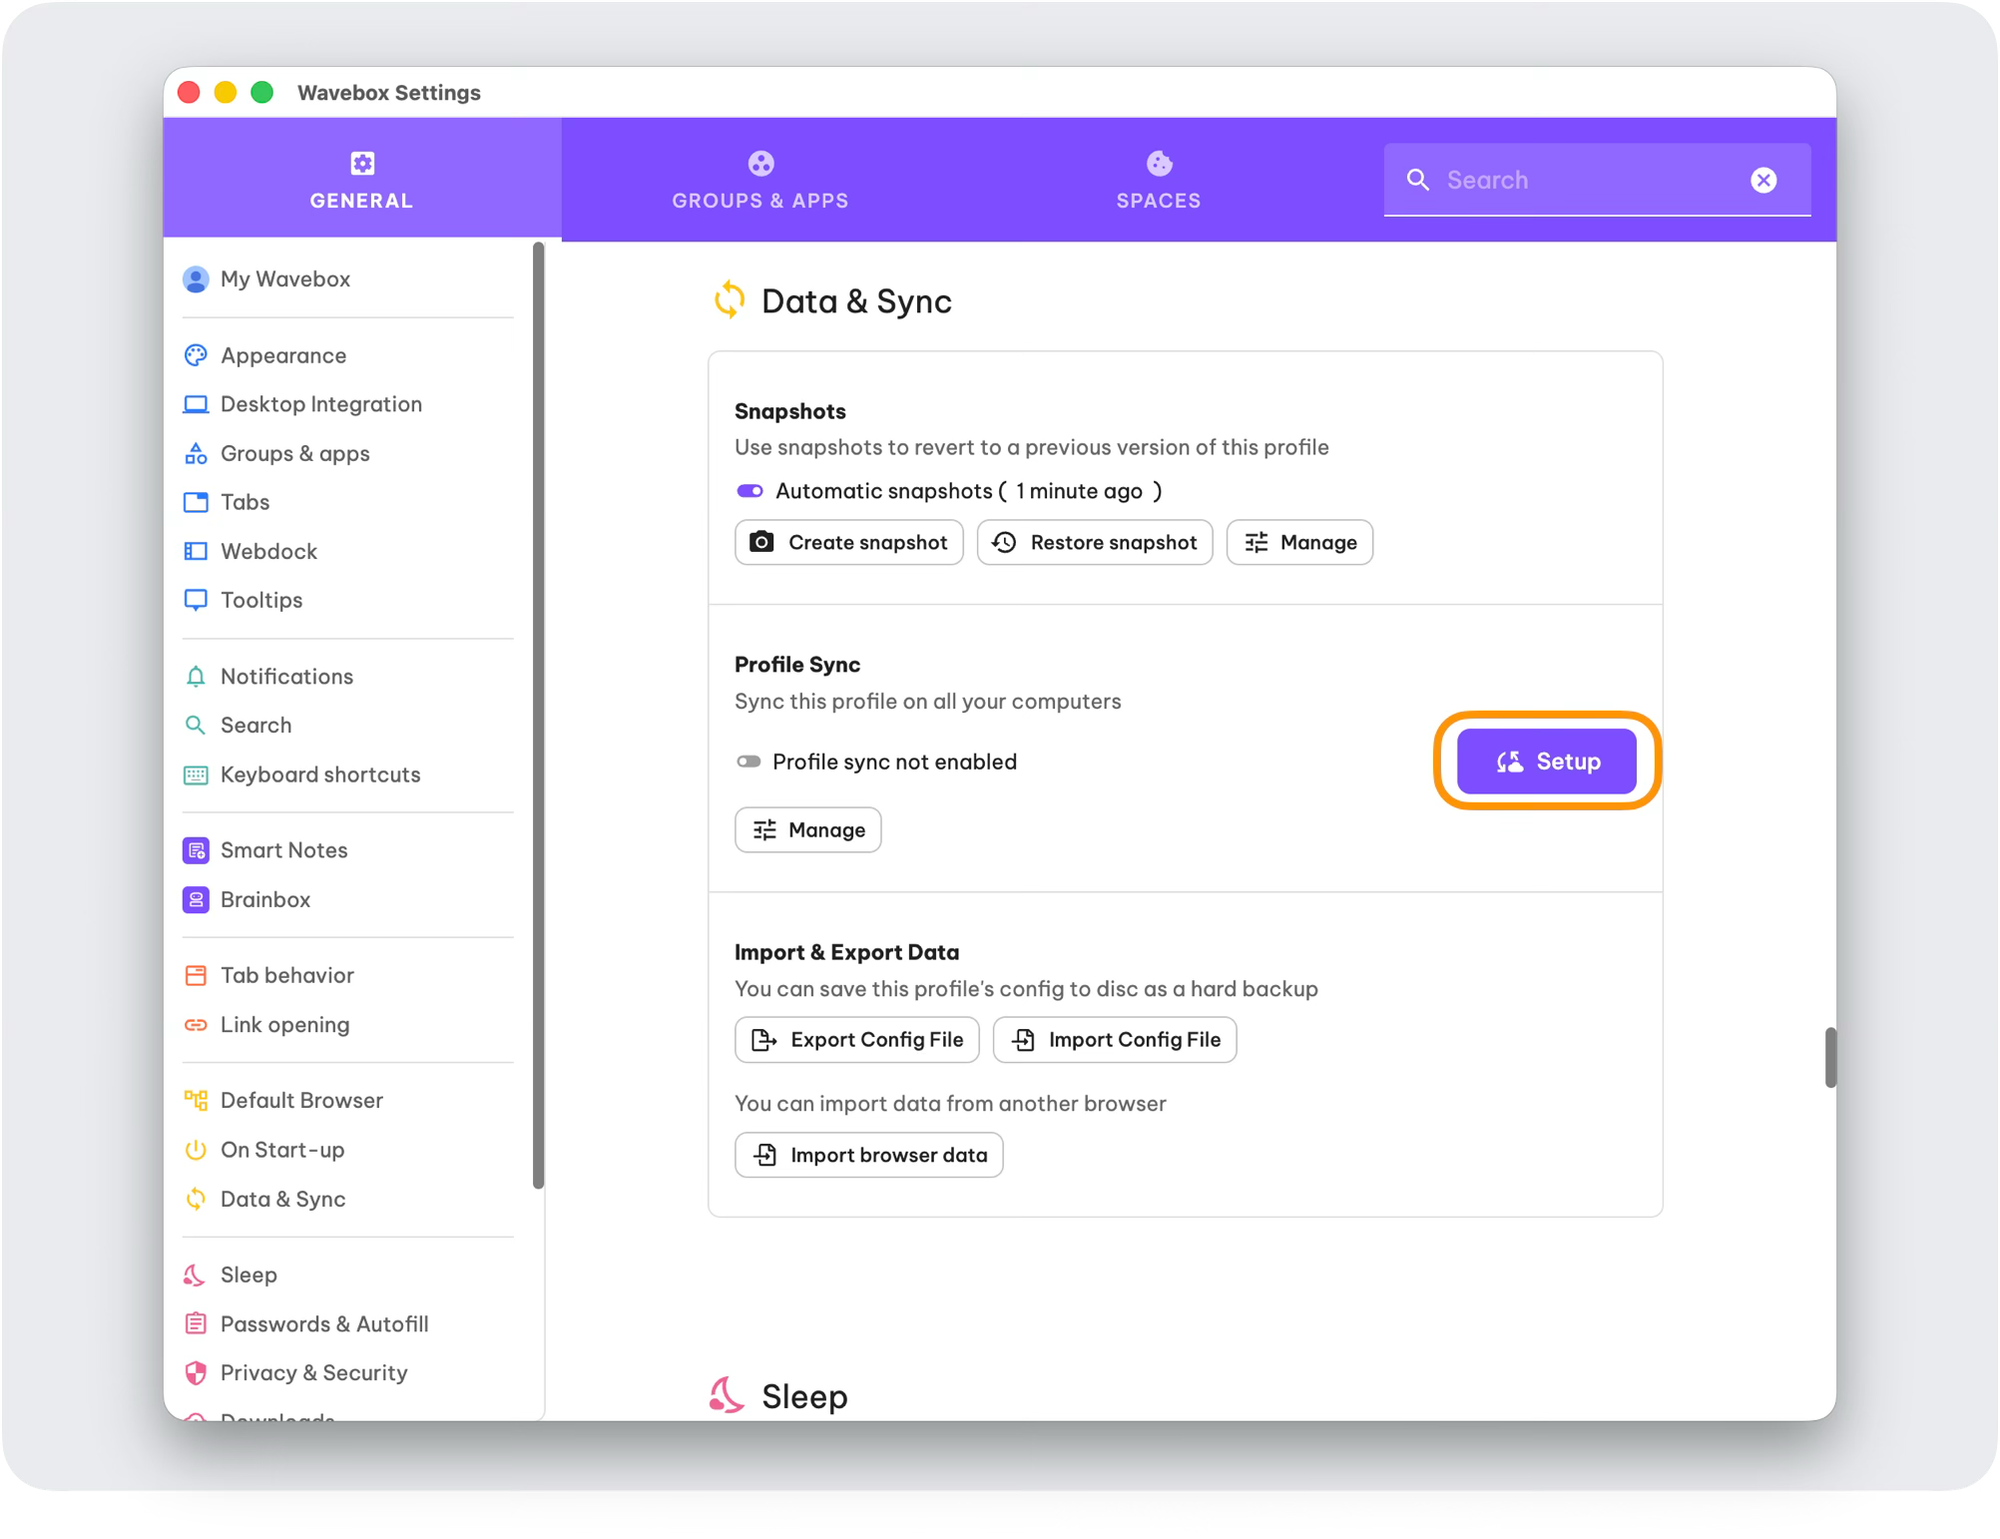Click the main content scrollbar thumb
This screenshot has width=2000, height=1539.
point(1830,1057)
